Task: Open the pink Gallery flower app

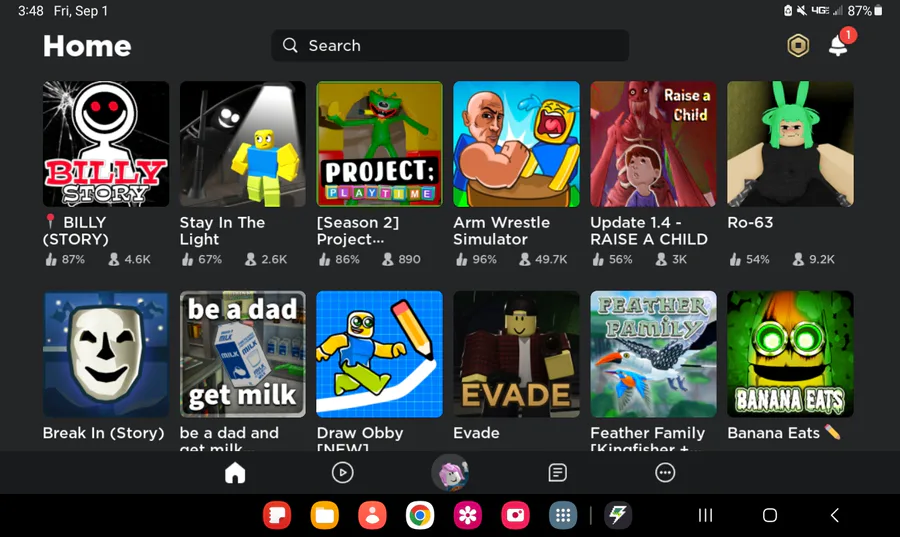Action: [467, 515]
